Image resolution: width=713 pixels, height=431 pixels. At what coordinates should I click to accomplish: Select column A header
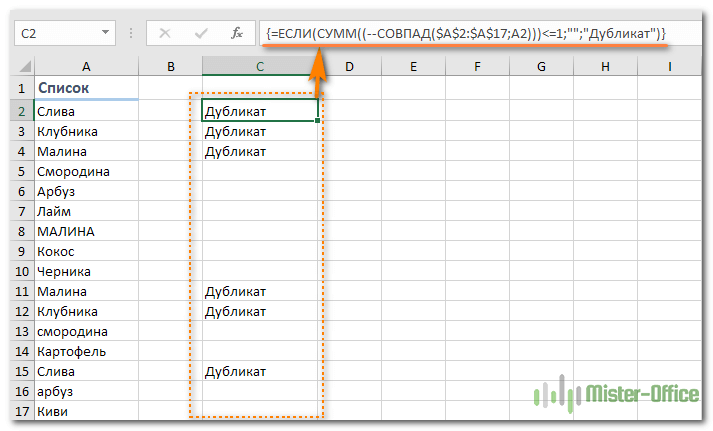click(x=86, y=66)
